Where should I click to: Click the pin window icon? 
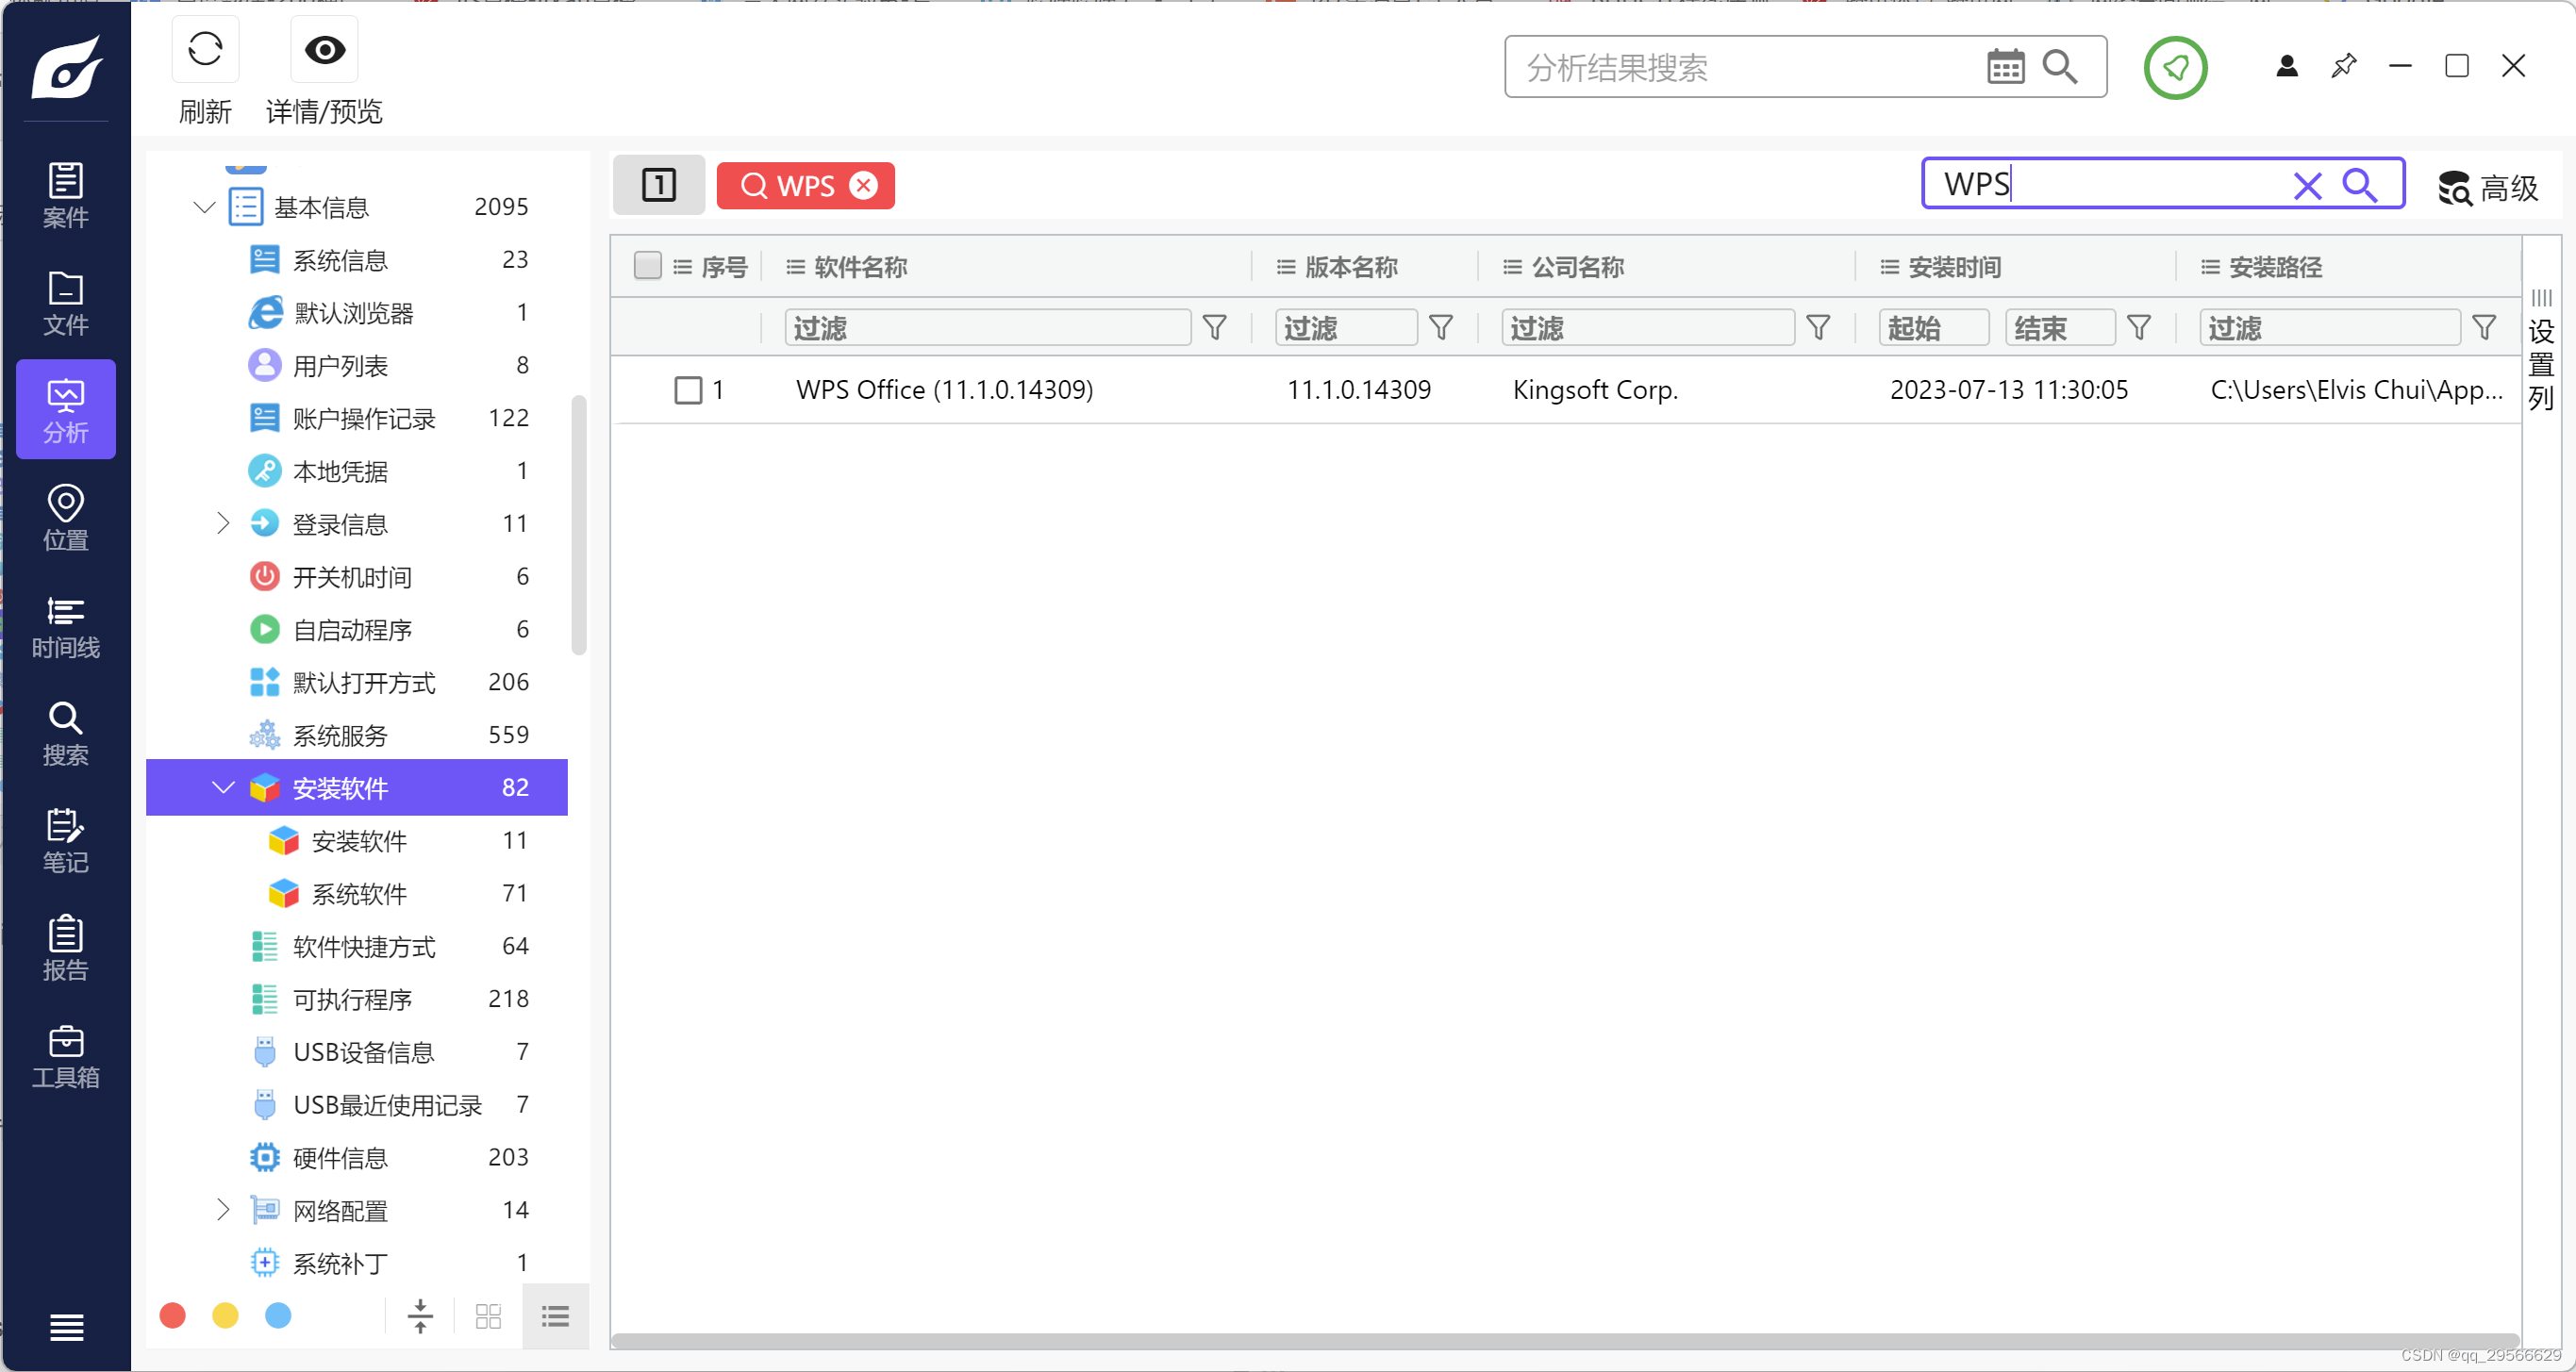2343,66
